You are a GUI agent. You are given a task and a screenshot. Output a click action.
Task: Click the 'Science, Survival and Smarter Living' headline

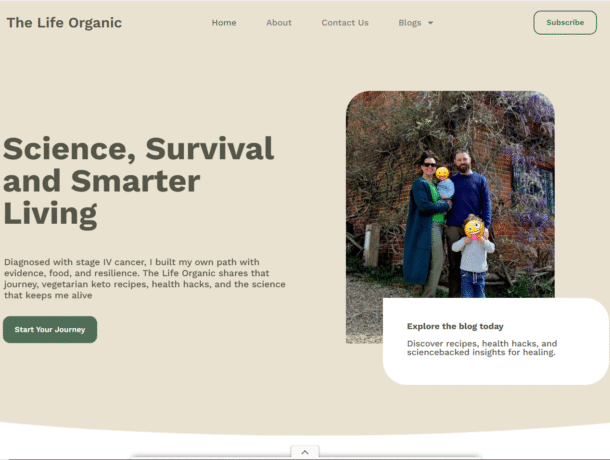(x=138, y=181)
